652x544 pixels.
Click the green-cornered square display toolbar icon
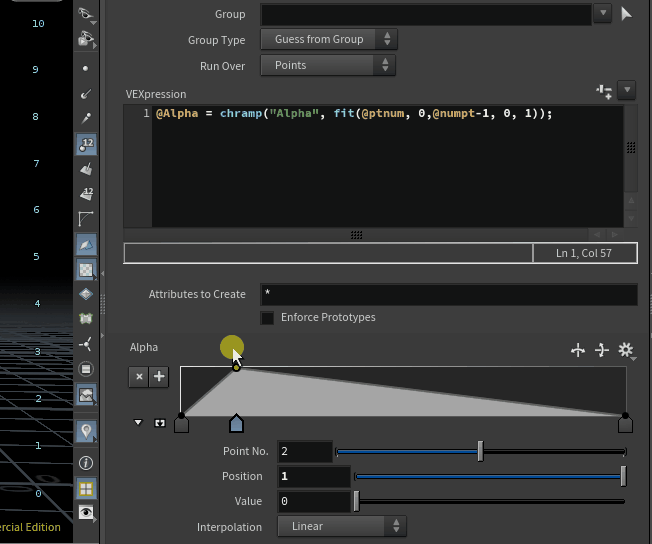click(x=86, y=319)
